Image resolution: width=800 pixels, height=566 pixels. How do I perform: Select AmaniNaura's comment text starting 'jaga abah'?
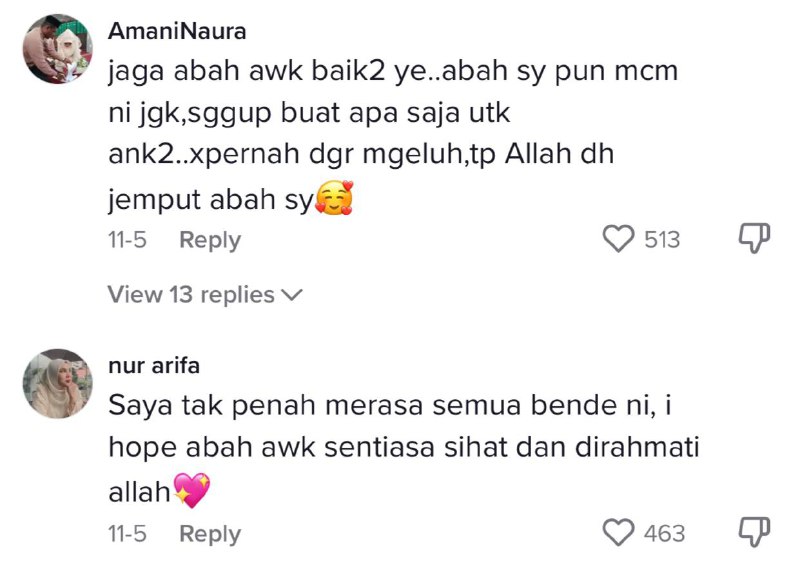tap(393, 135)
